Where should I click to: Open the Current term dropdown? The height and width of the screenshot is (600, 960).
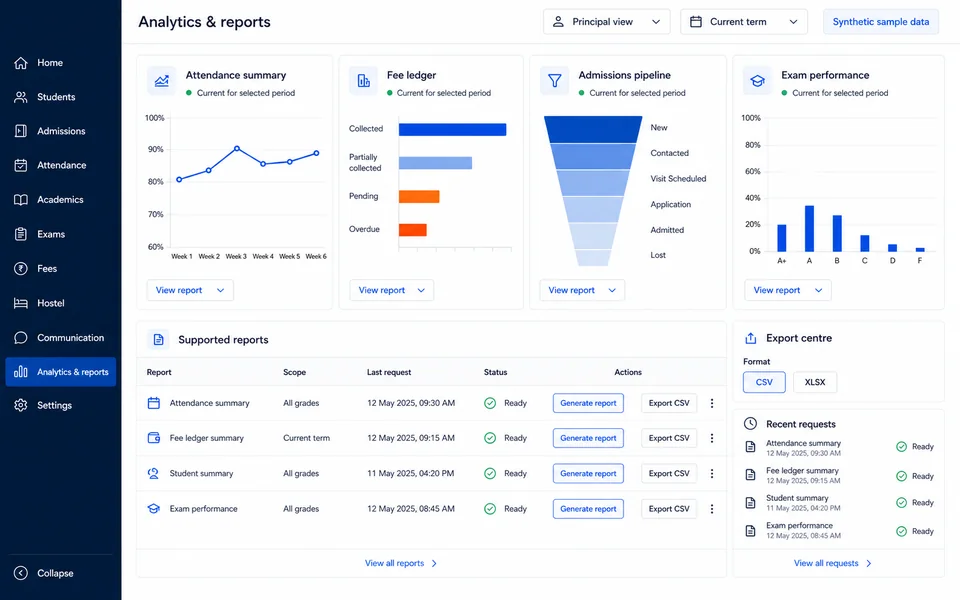click(x=744, y=21)
